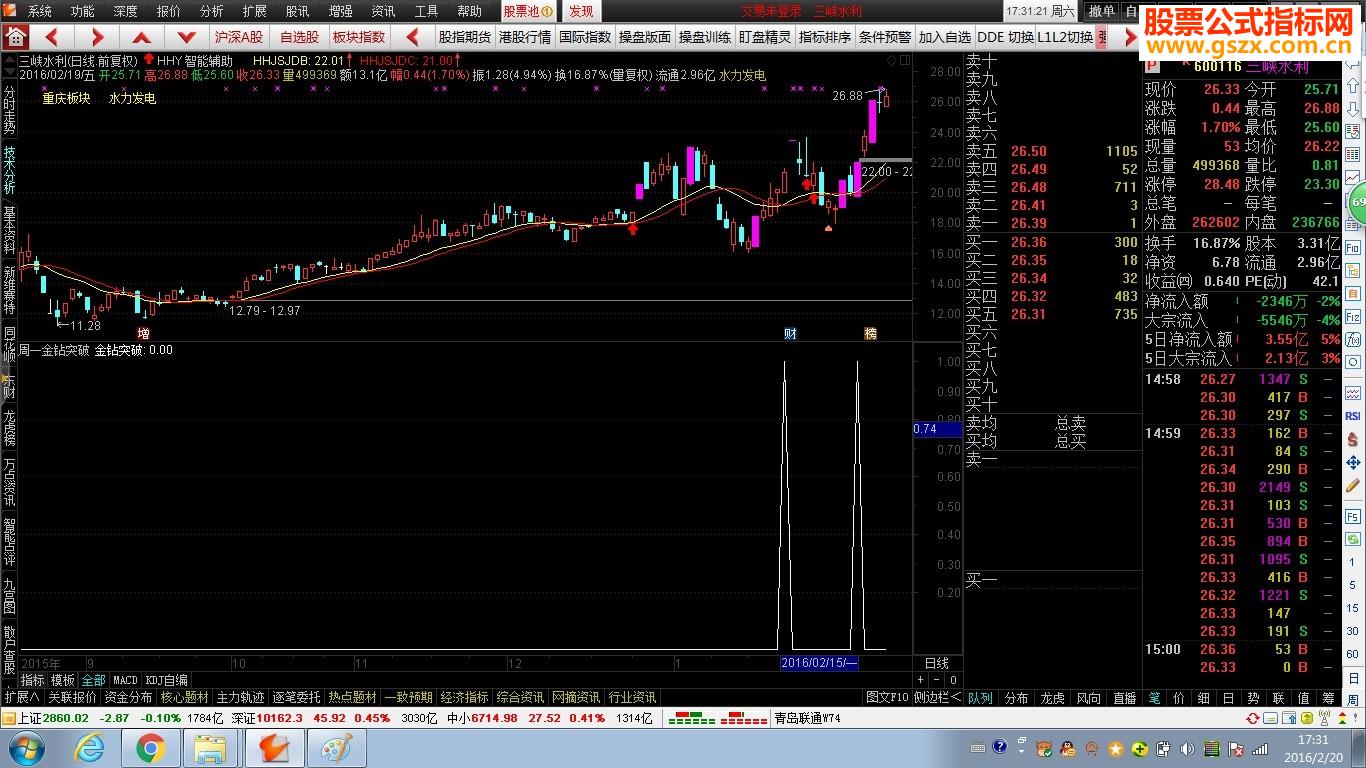
Task: Open the 功能 menu
Action: click(x=83, y=11)
